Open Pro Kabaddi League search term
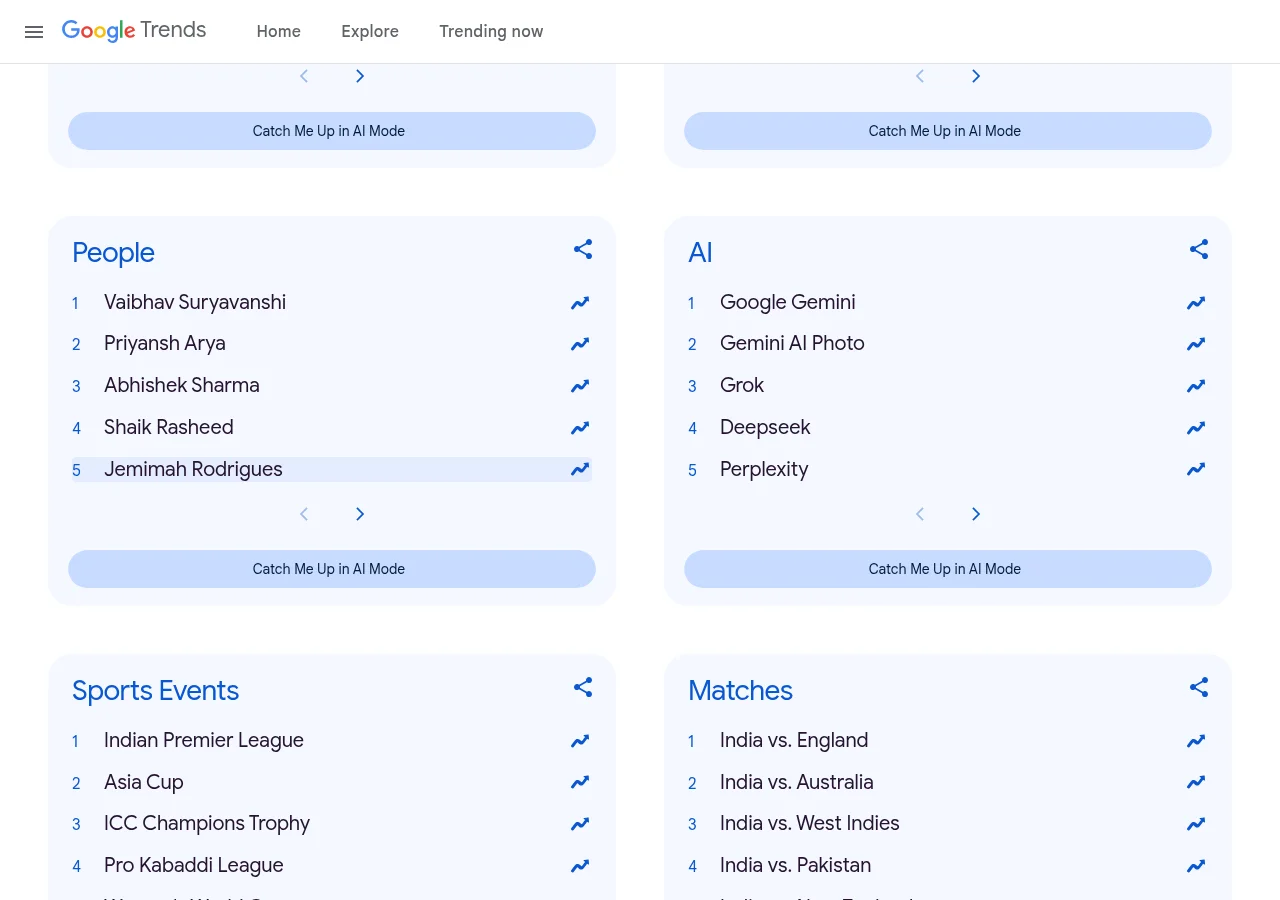Screen dimensions: 1280x900 194,865
